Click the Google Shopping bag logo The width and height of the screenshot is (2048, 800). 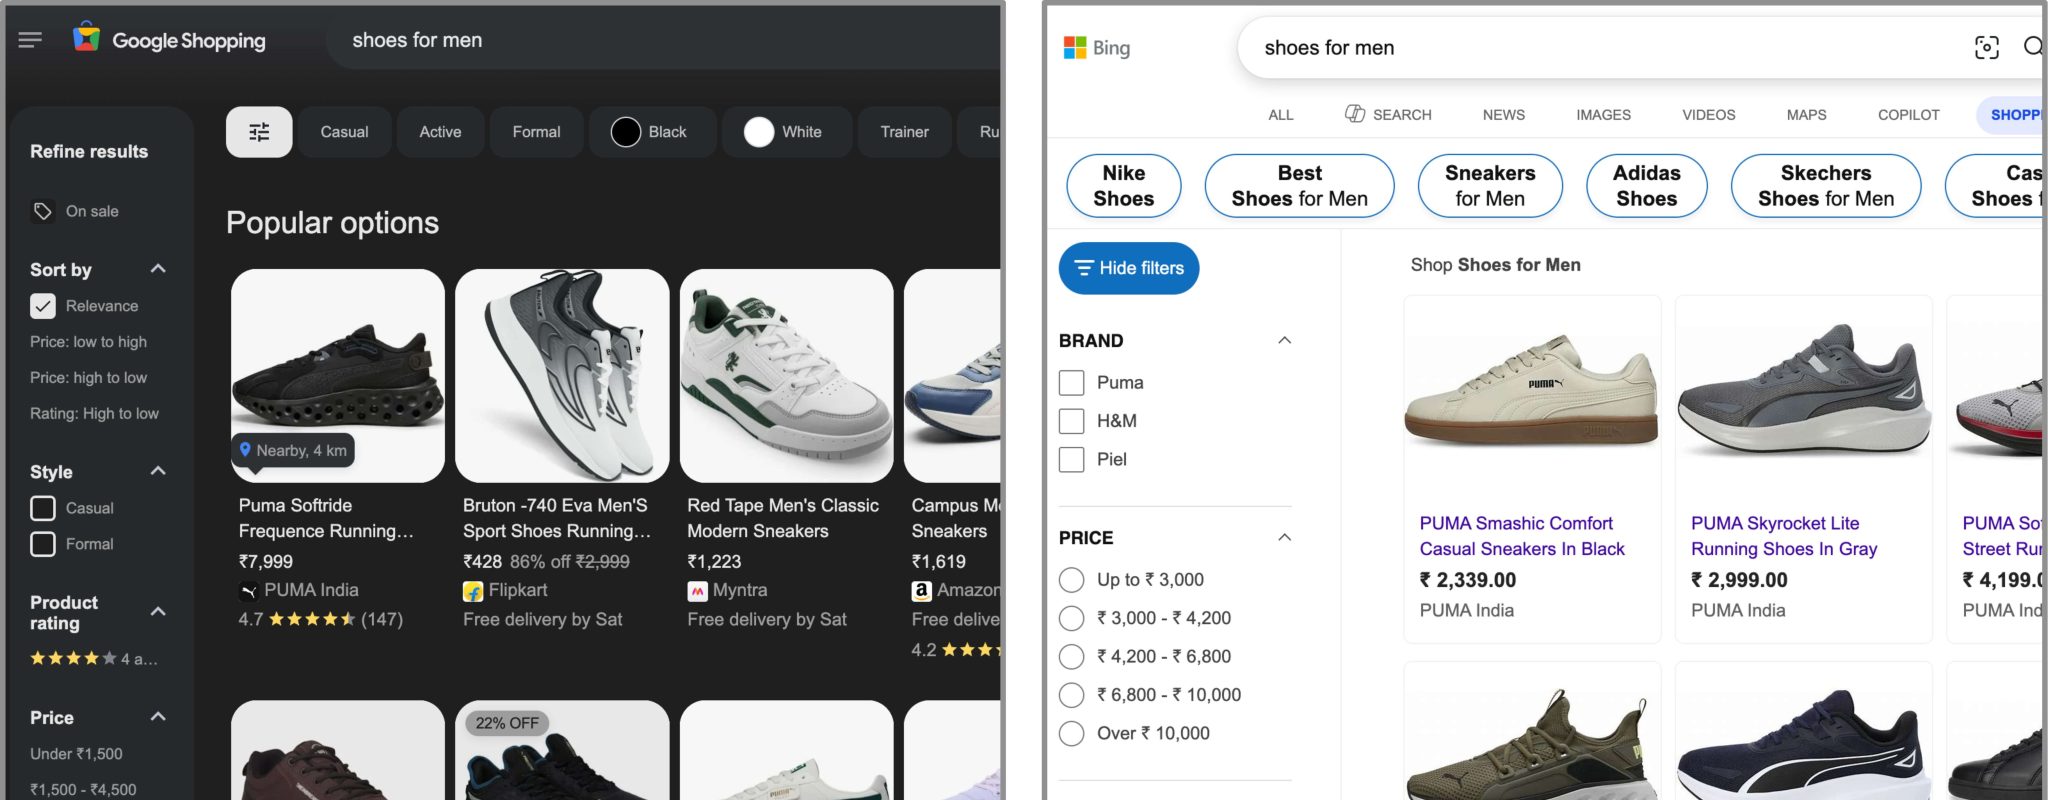tap(87, 38)
